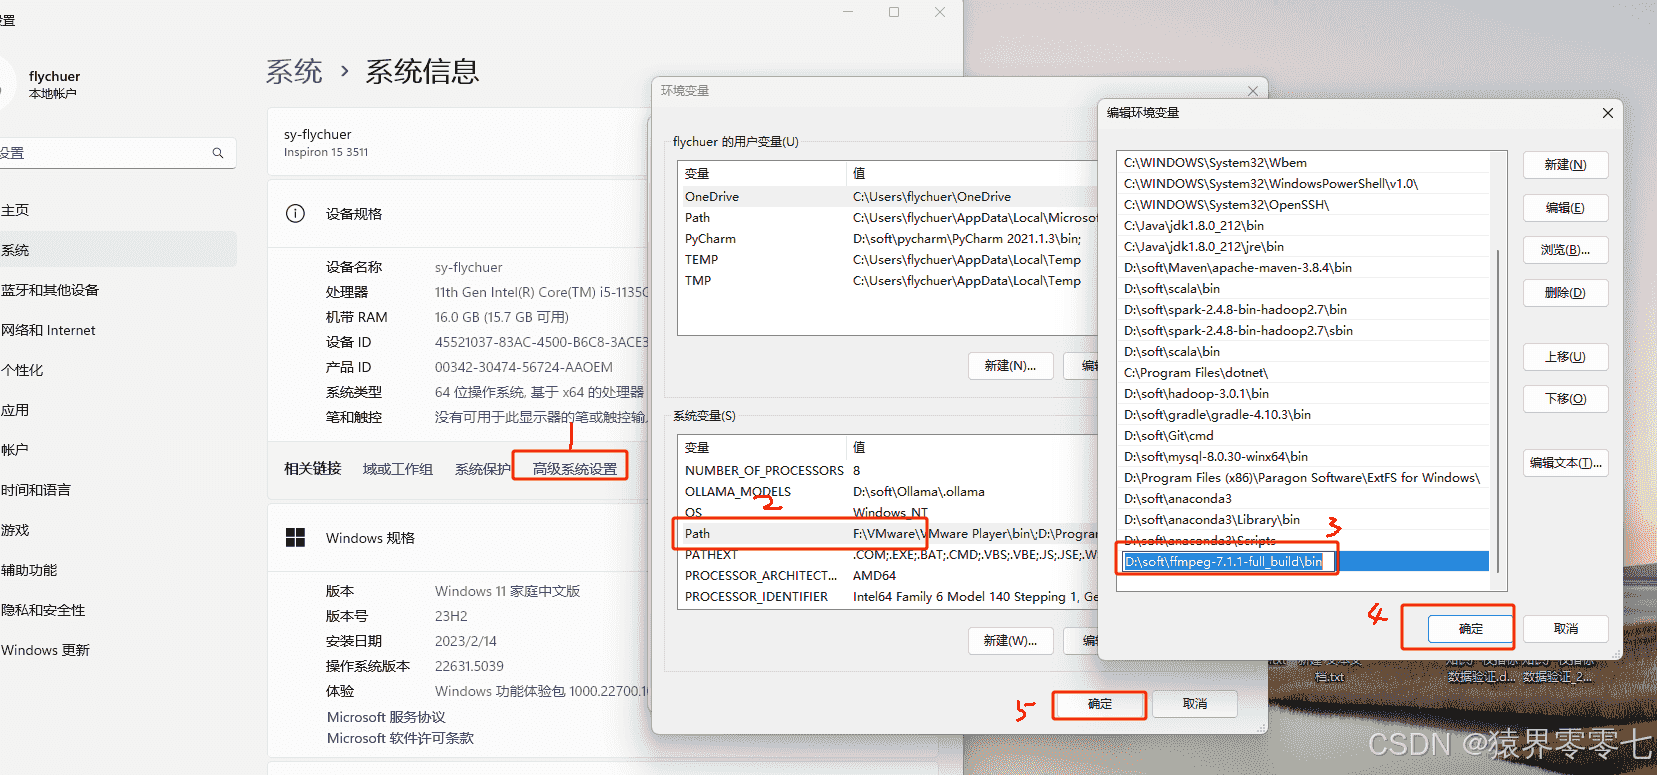The width and height of the screenshot is (1657, 775).
Task: Click 新建(N) in the edit variable dialog
Action: [1565, 165]
